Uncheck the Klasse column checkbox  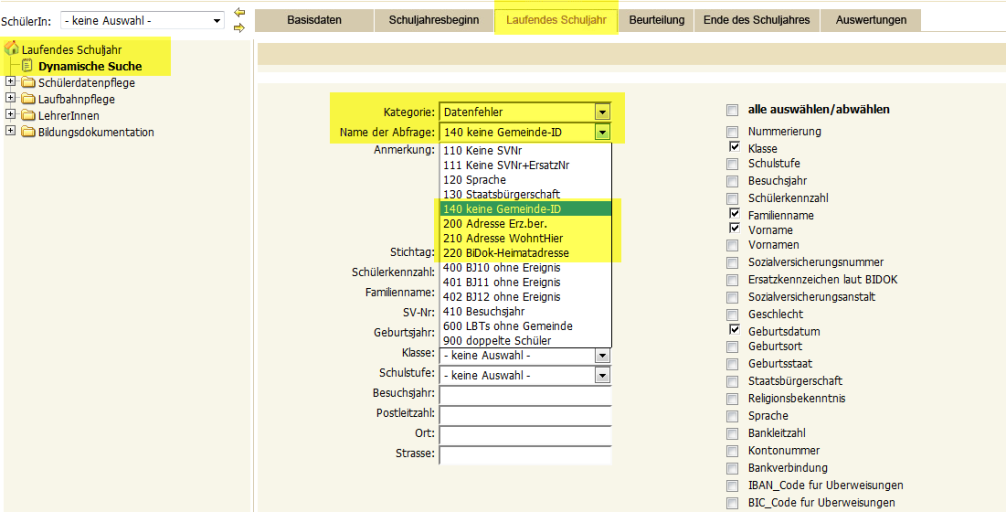[x=735, y=147]
